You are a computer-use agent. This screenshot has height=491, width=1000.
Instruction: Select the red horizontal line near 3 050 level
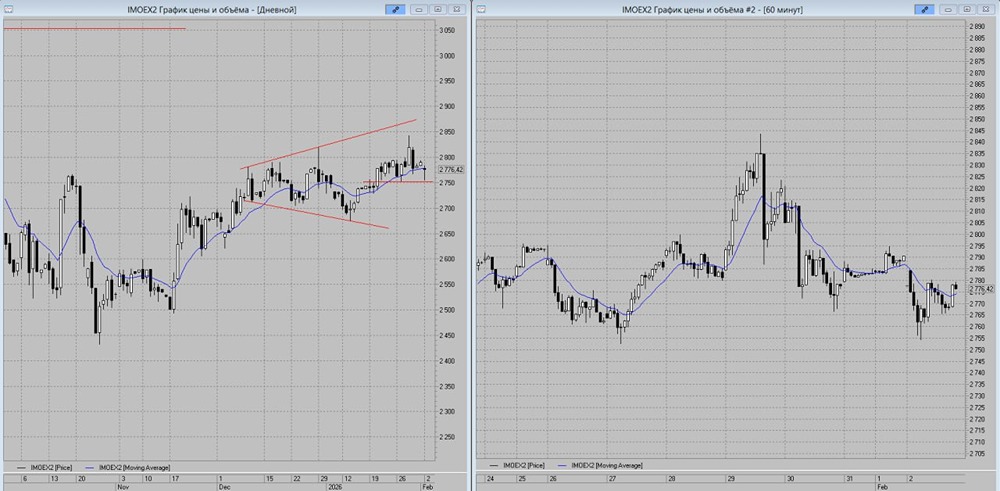pos(94,29)
